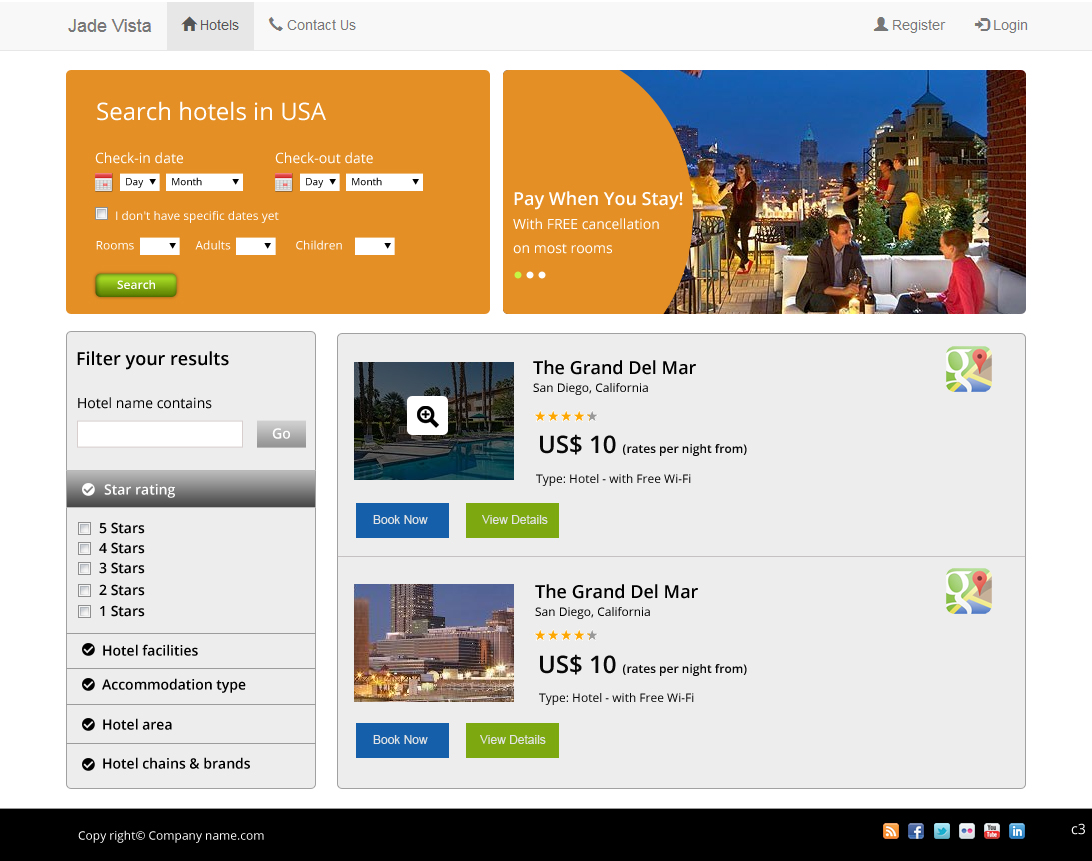Click the RSS feed icon in footer
The width and height of the screenshot is (1092, 861).
891,830
